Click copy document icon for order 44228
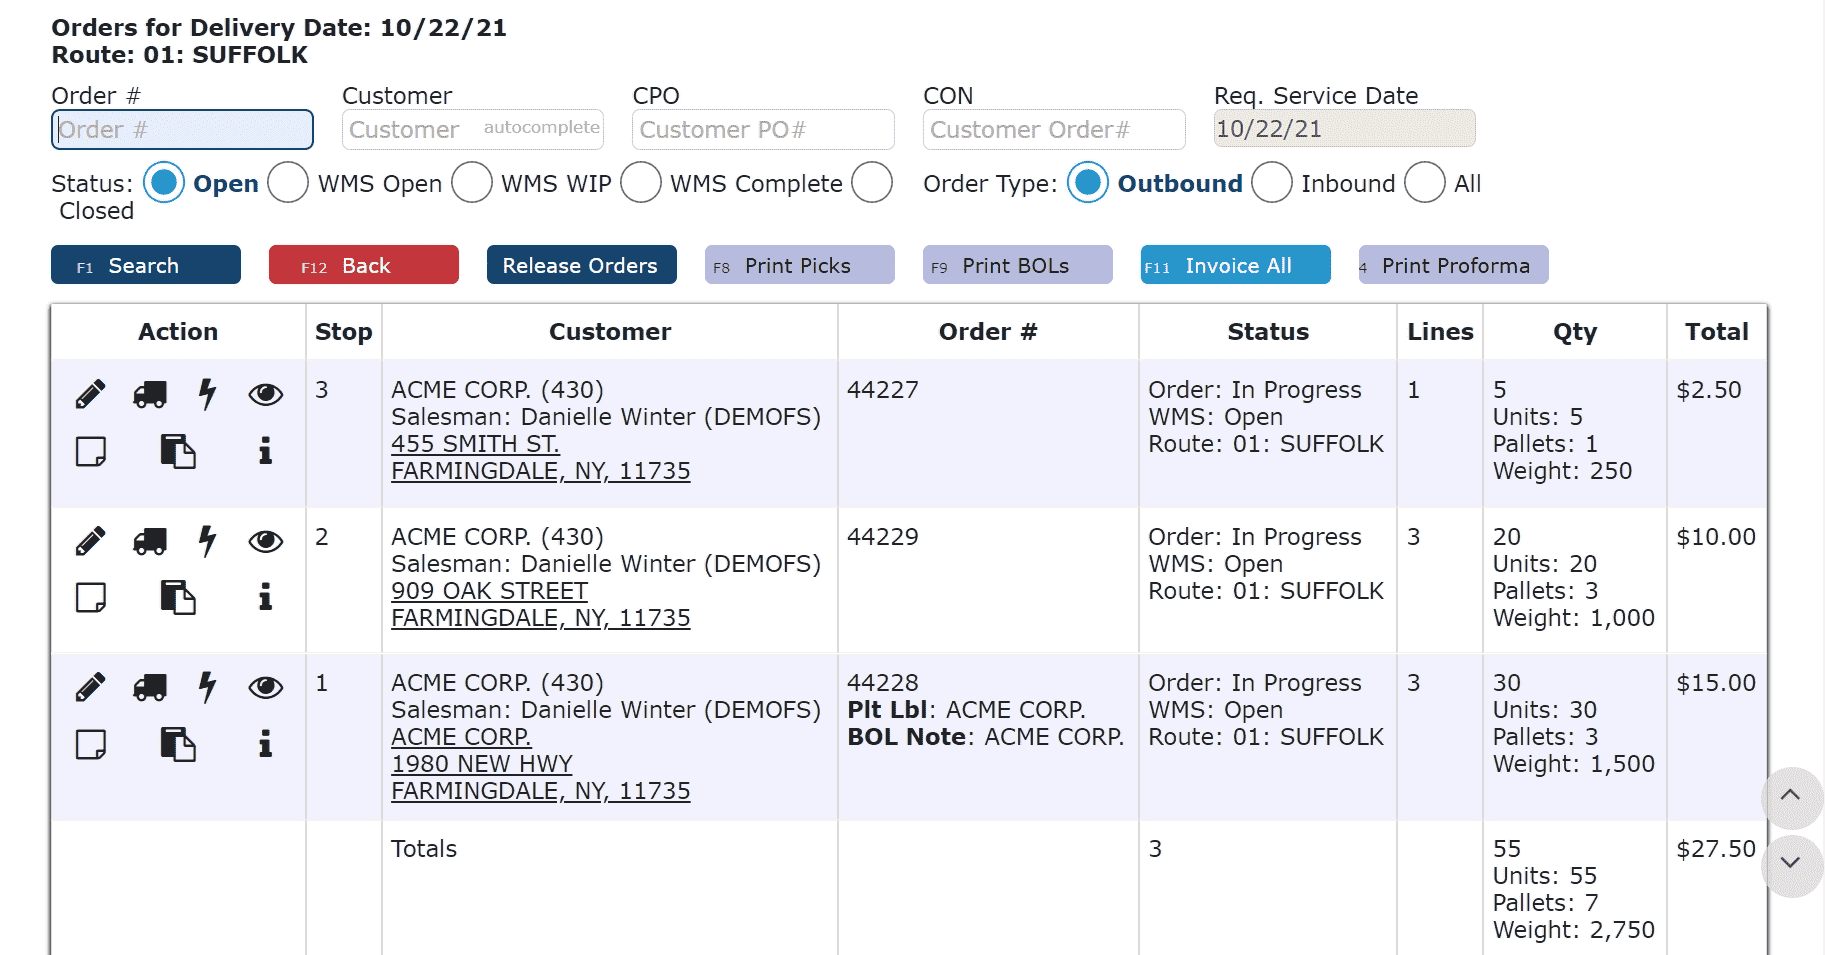Viewport: 1825px width, 955px height. tap(178, 744)
